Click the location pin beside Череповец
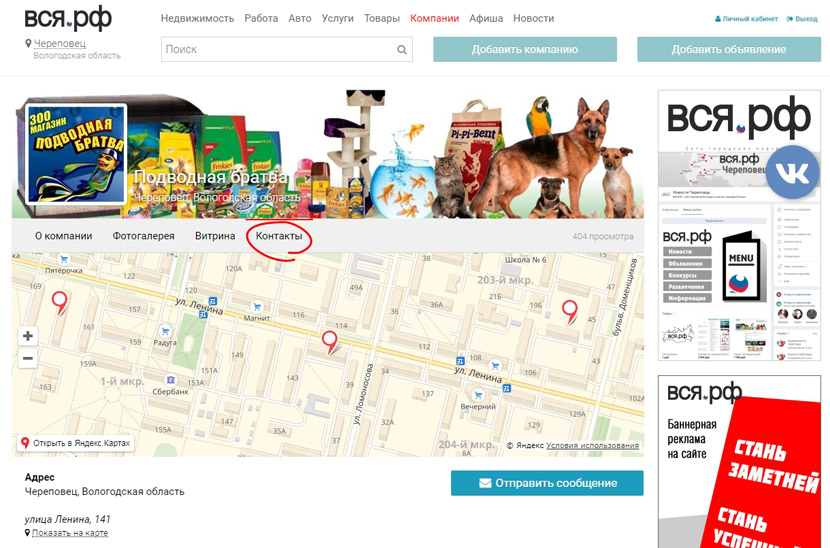 click(28, 43)
